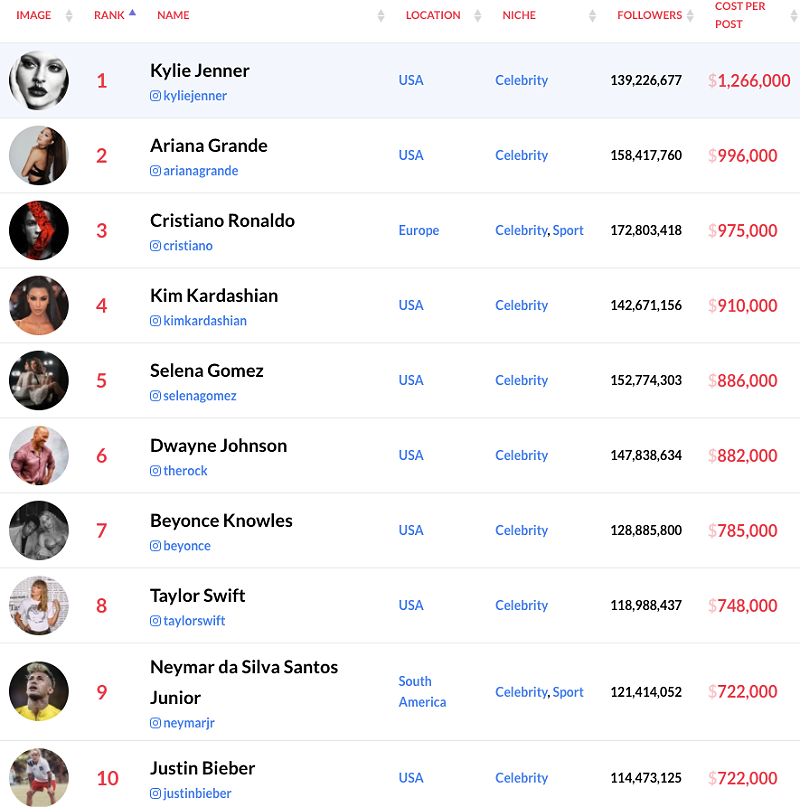
Task: Click Instagram icon next to neymarjr
Action: (155, 723)
